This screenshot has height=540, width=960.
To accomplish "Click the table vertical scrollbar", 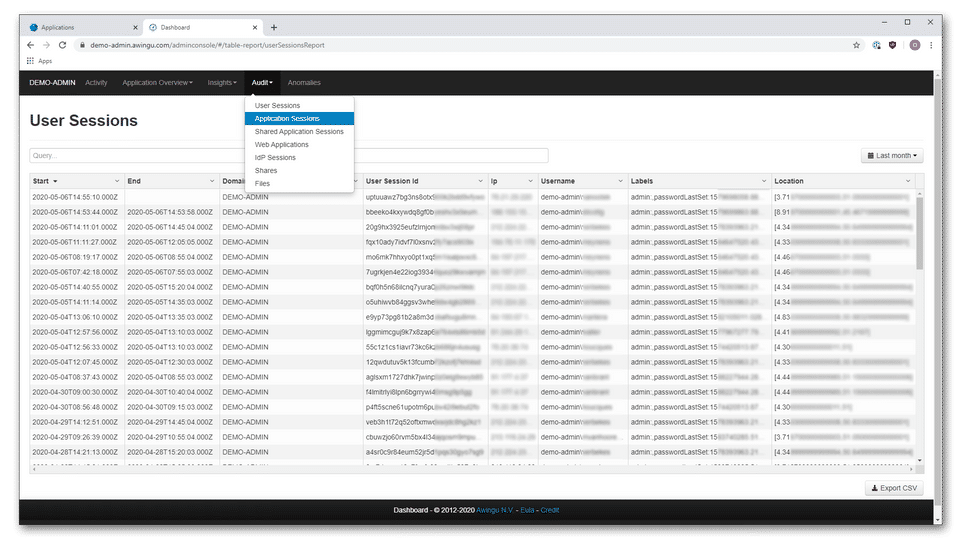I will (920, 233).
